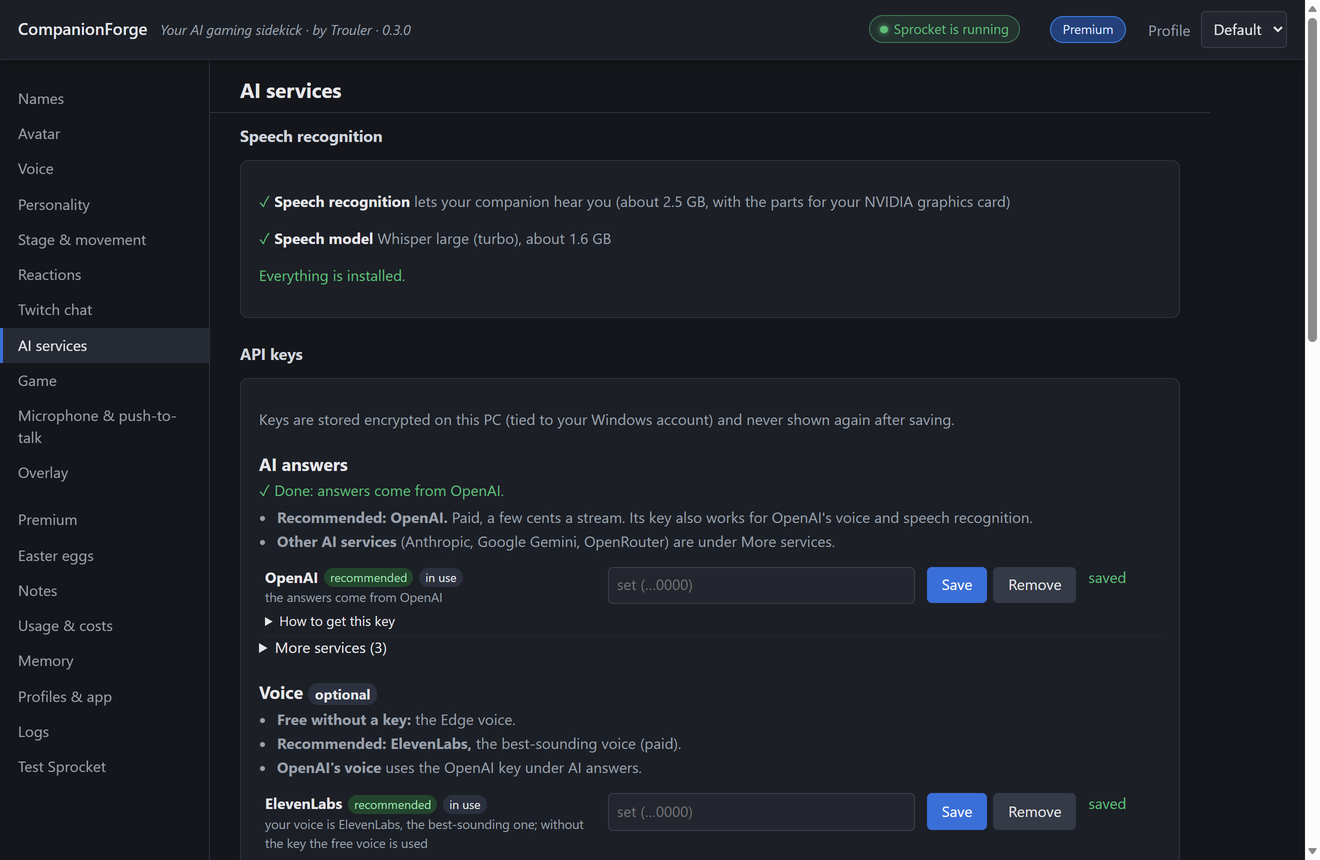Image resolution: width=1320 pixels, height=860 pixels.
Task: Click the 'Everything is installed.' status text
Action: click(332, 276)
